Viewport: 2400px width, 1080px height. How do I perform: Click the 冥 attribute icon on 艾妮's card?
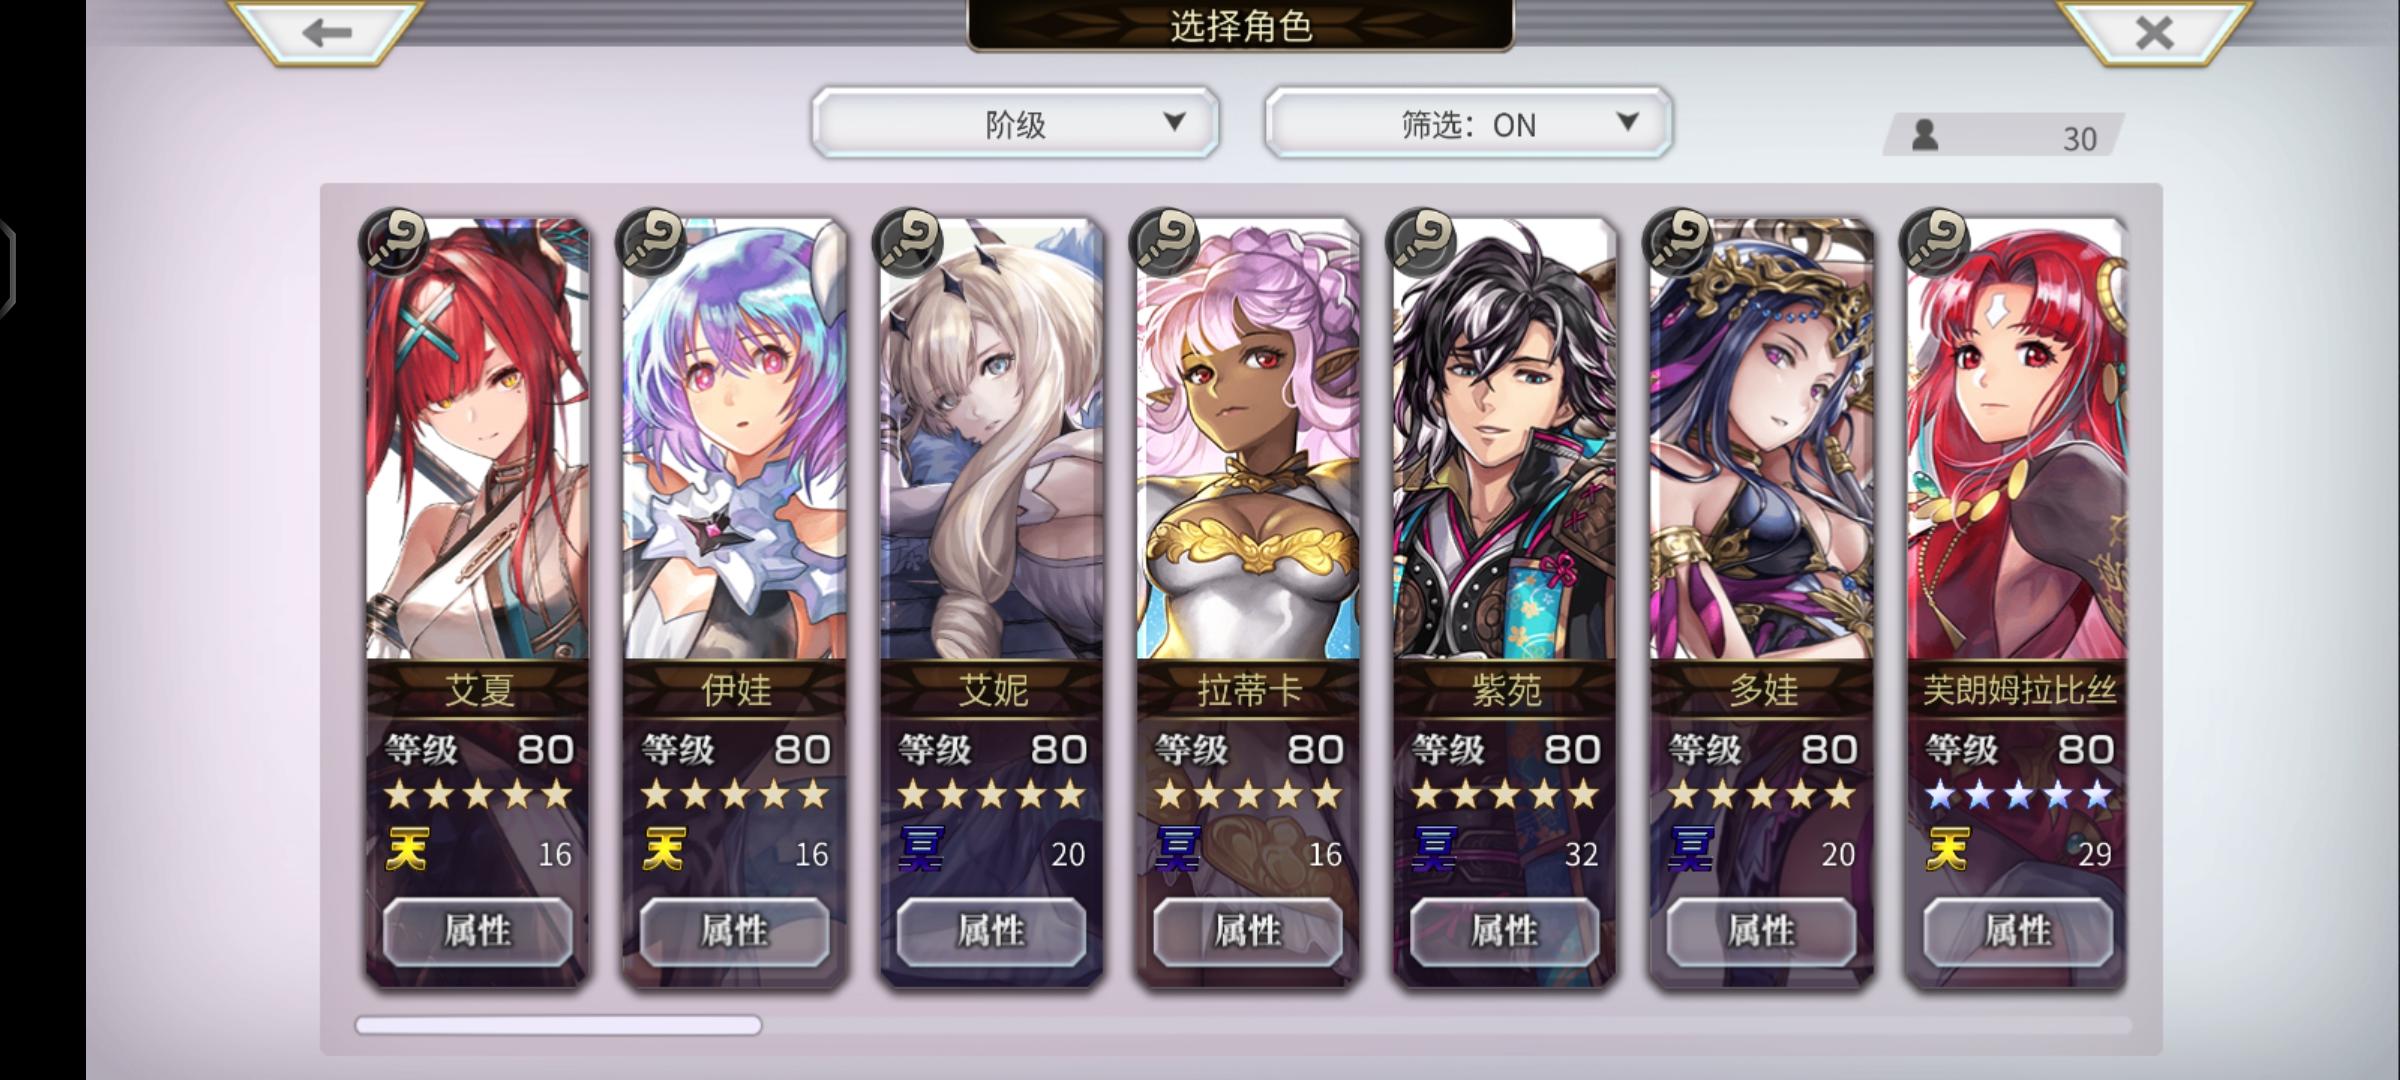tap(921, 850)
